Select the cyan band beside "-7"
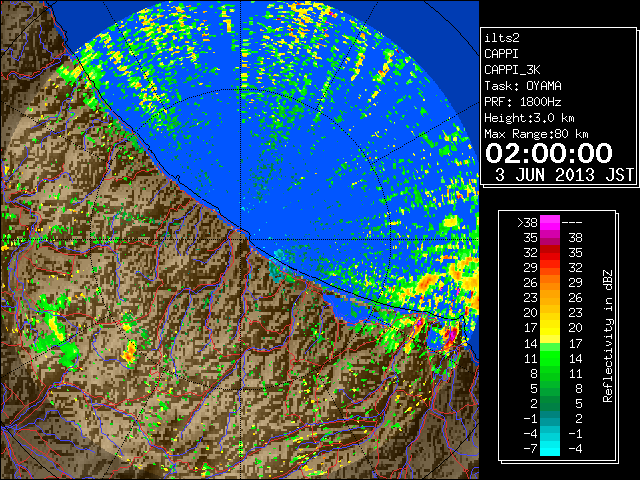The height and width of the screenshot is (480, 640). [550, 448]
